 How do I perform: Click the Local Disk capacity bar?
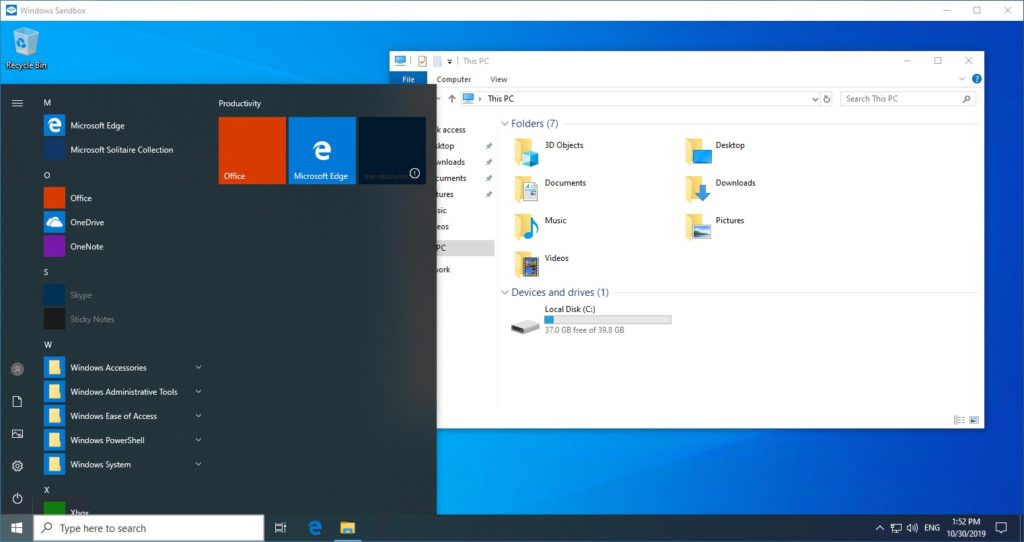(x=607, y=319)
